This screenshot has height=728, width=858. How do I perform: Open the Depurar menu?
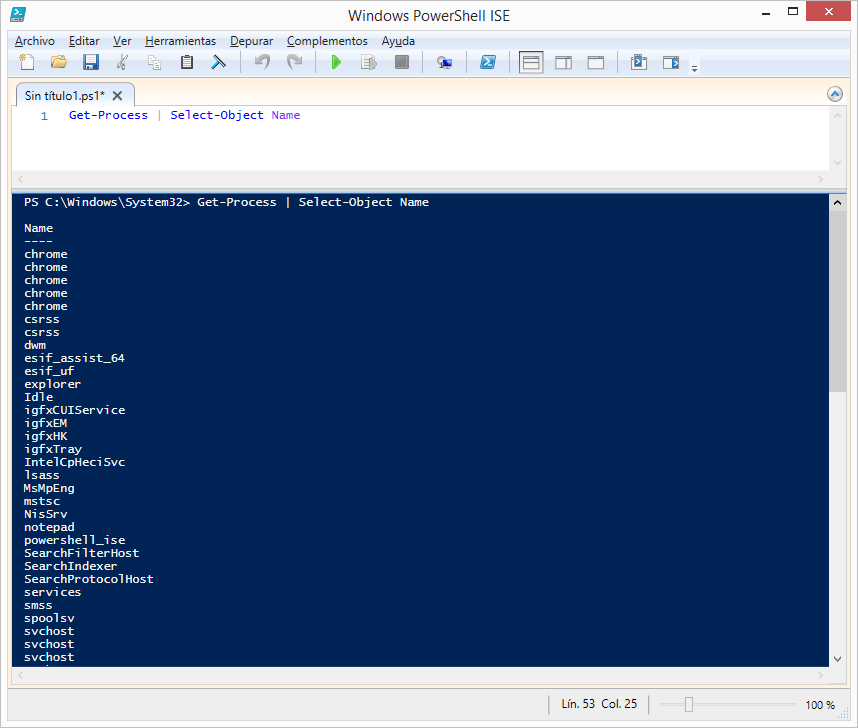[x=251, y=41]
